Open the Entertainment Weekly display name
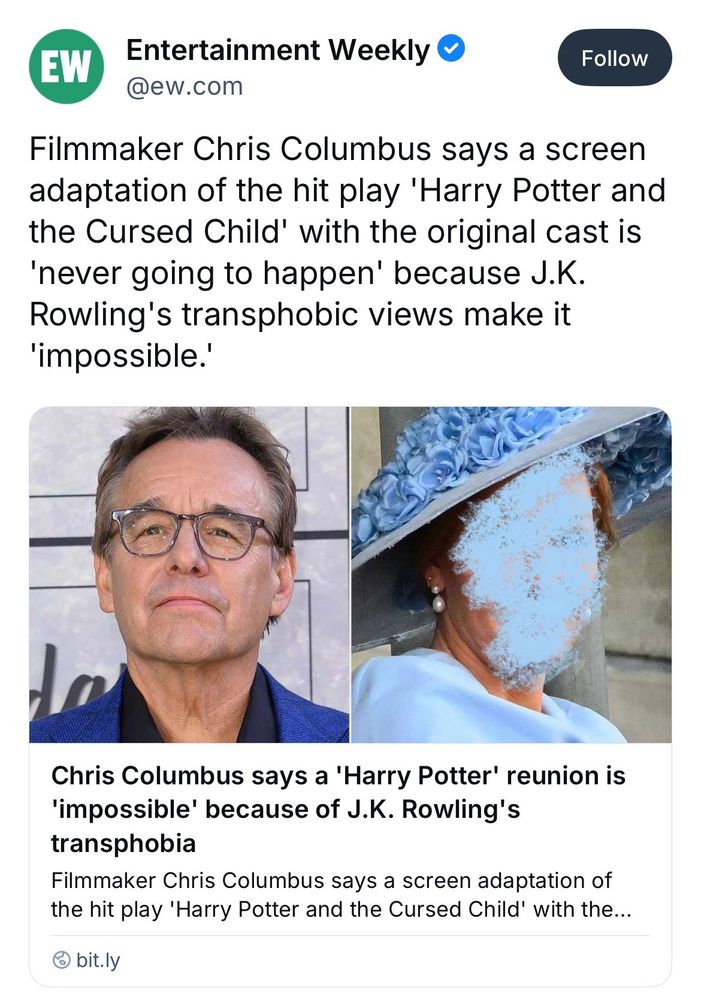Screen dimensions: 701x1000 [x=278, y=50]
